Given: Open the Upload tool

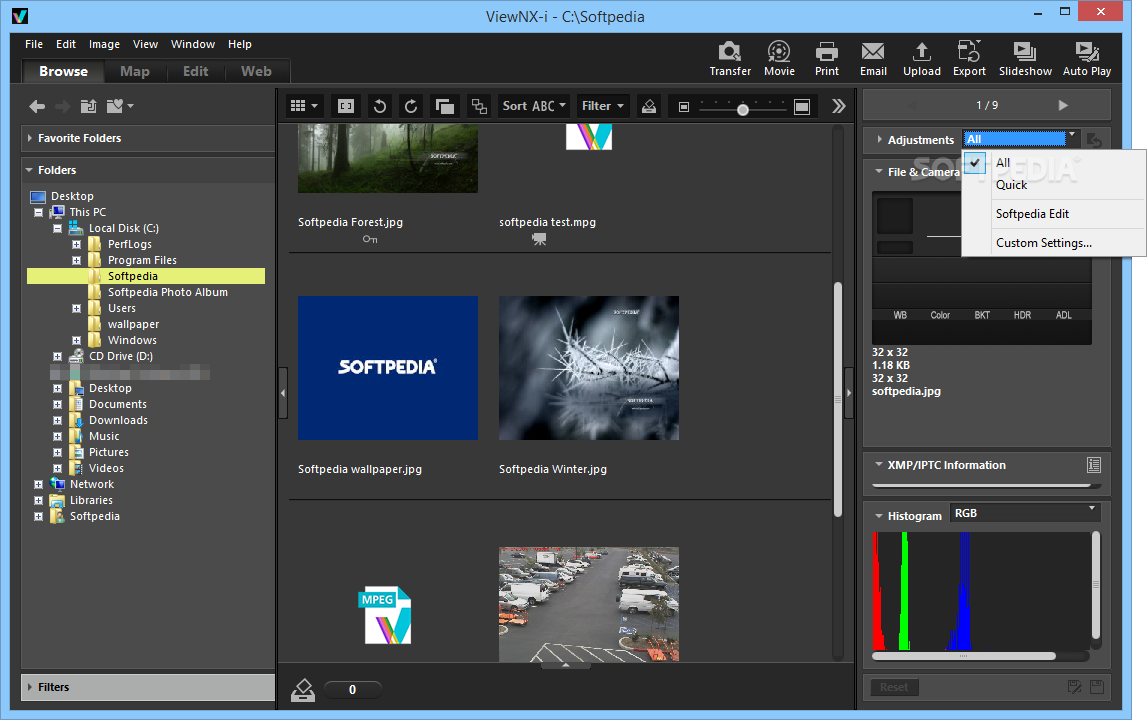Looking at the screenshot, I should point(922,59).
